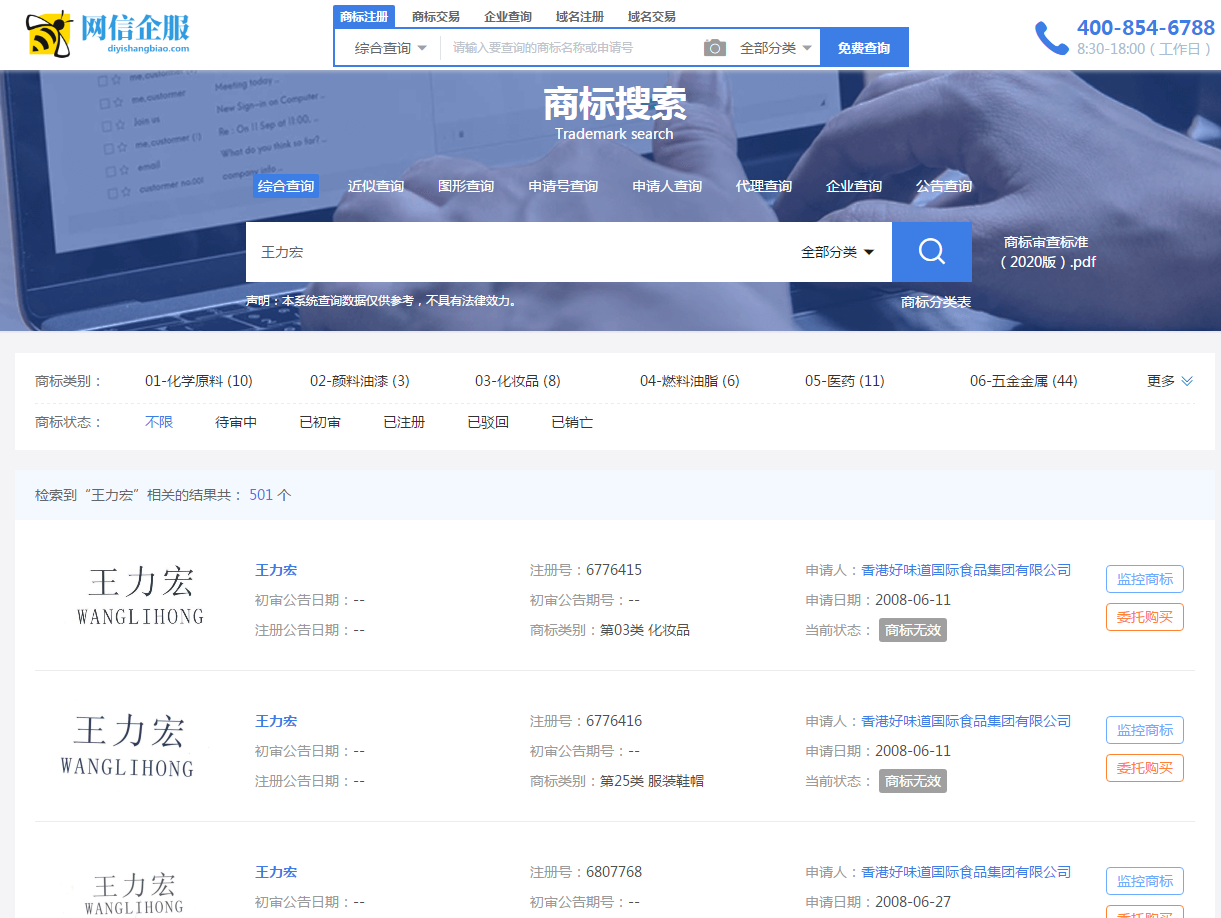
Task: Switch to 近似查询 search mode
Action: (x=376, y=186)
